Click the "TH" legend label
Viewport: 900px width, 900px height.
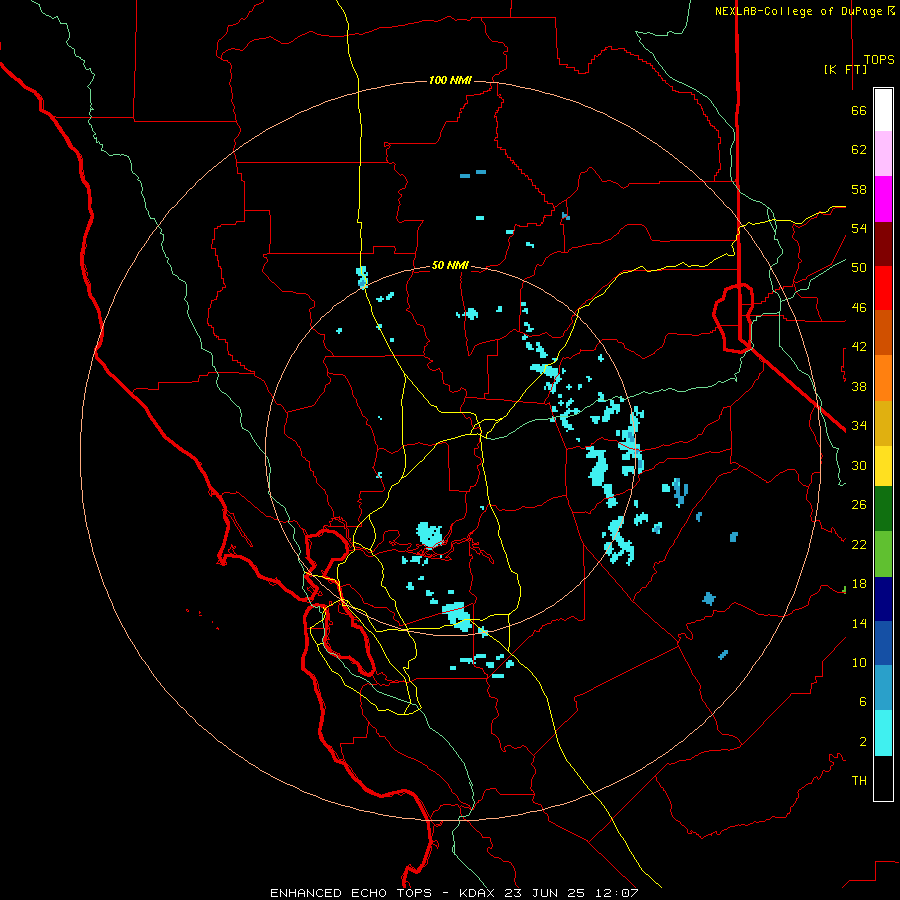pos(859,781)
